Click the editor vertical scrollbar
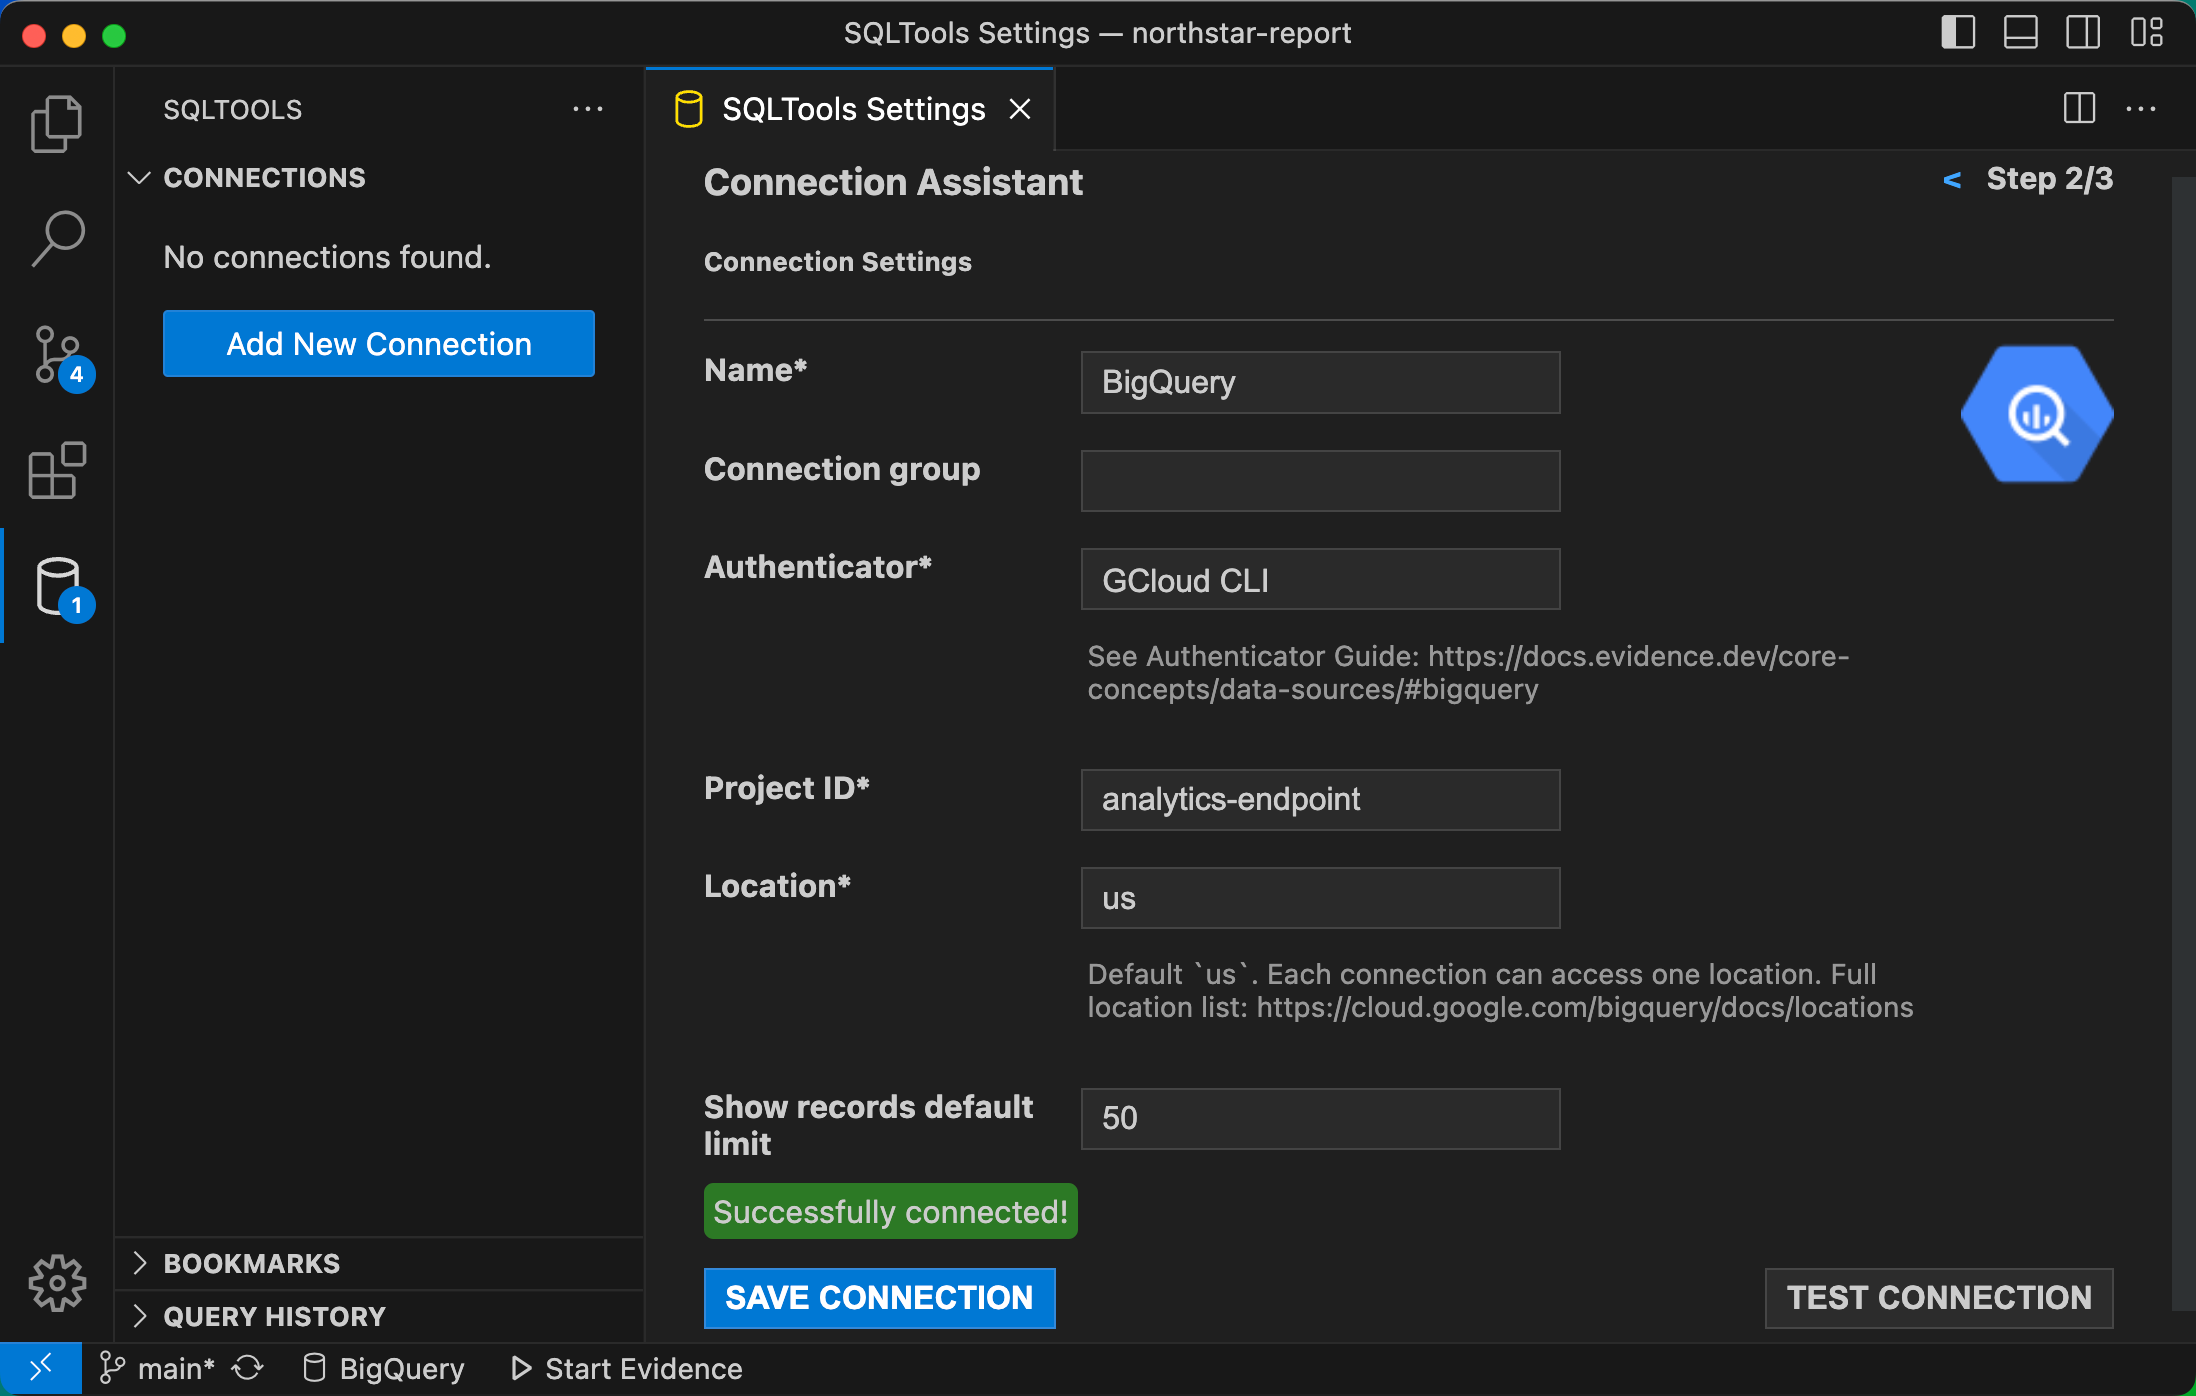 tap(2182, 742)
